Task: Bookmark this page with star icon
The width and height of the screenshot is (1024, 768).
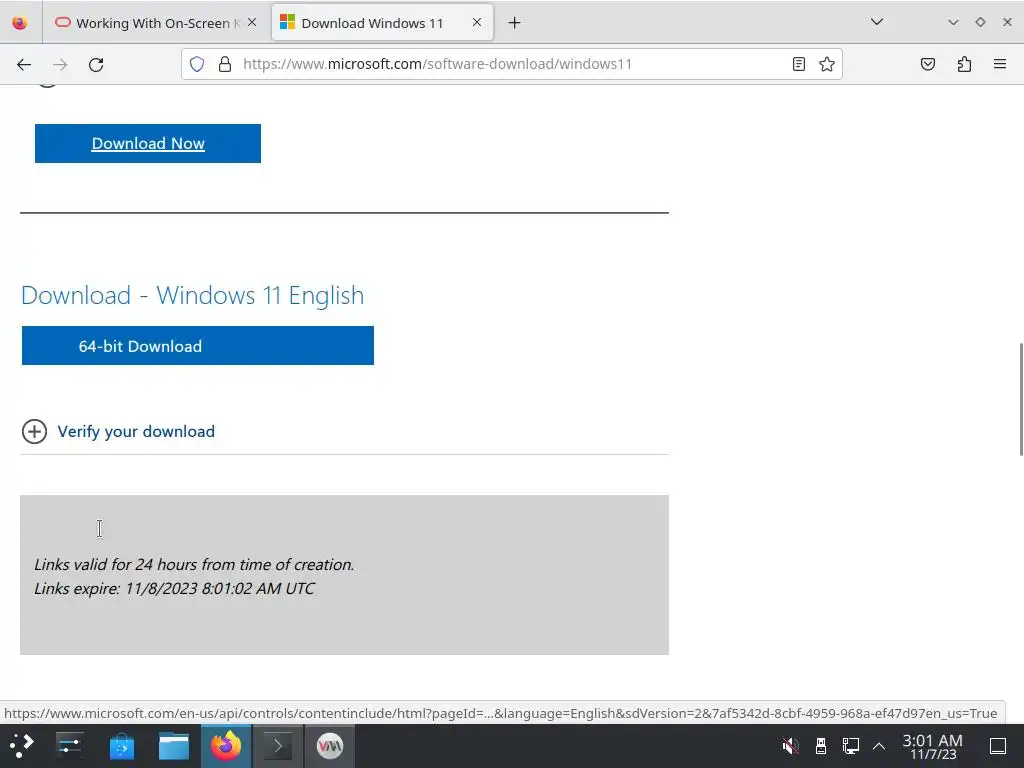Action: [x=827, y=64]
